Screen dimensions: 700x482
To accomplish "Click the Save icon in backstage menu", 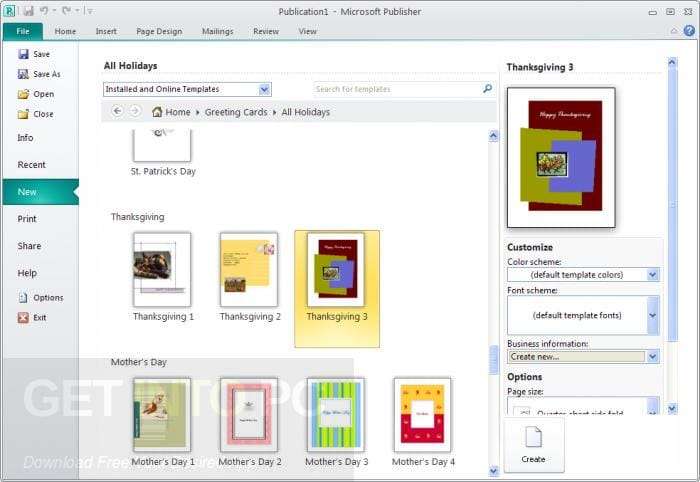I will click(23, 54).
